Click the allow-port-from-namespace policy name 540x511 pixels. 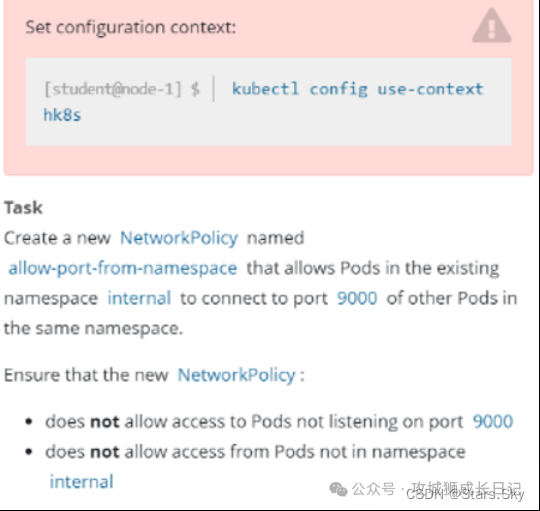click(x=123, y=268)
